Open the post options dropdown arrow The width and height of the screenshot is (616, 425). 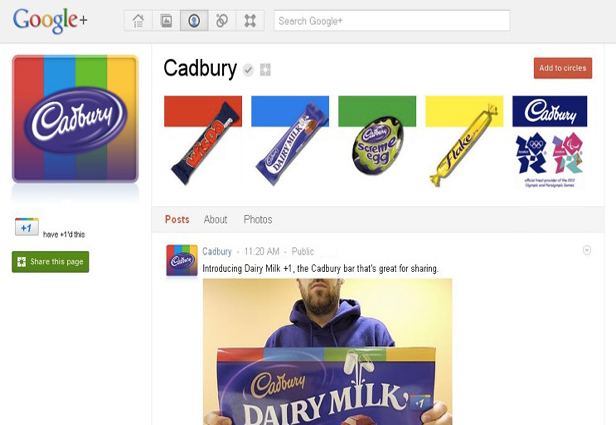pos(587,250)
